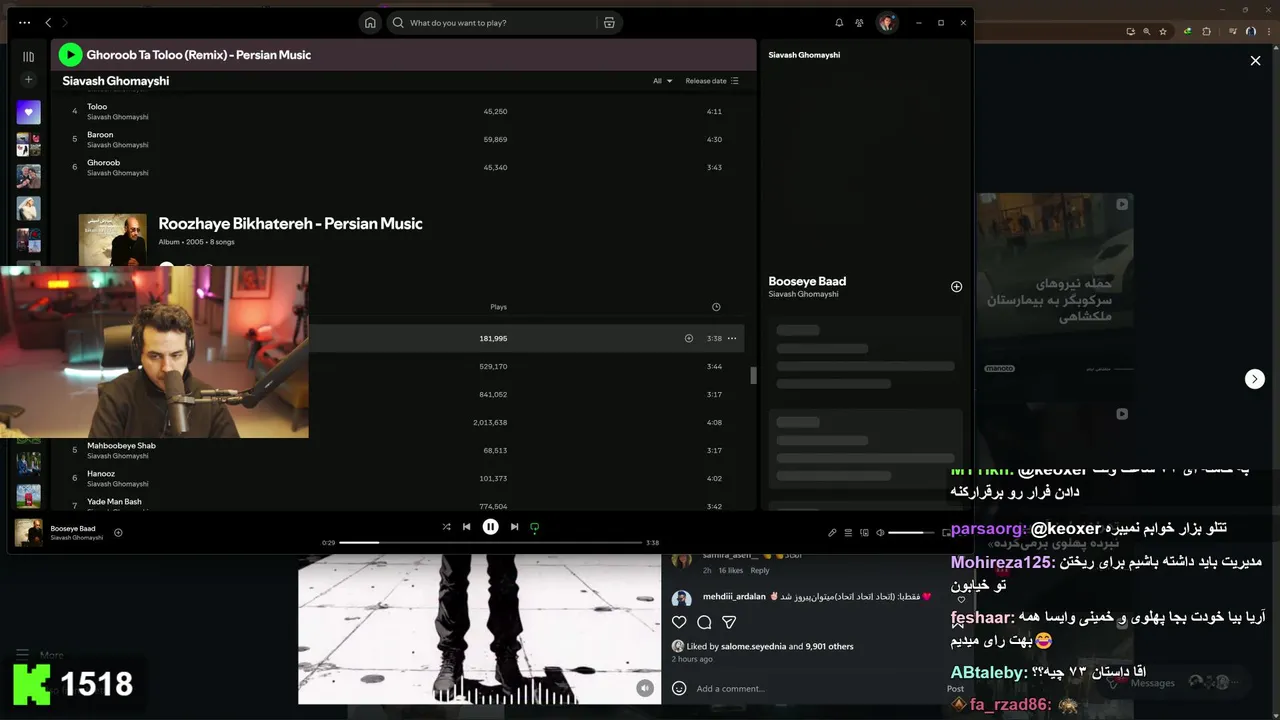
Task: Toggle the green repeat button
Action: [534, 527]
